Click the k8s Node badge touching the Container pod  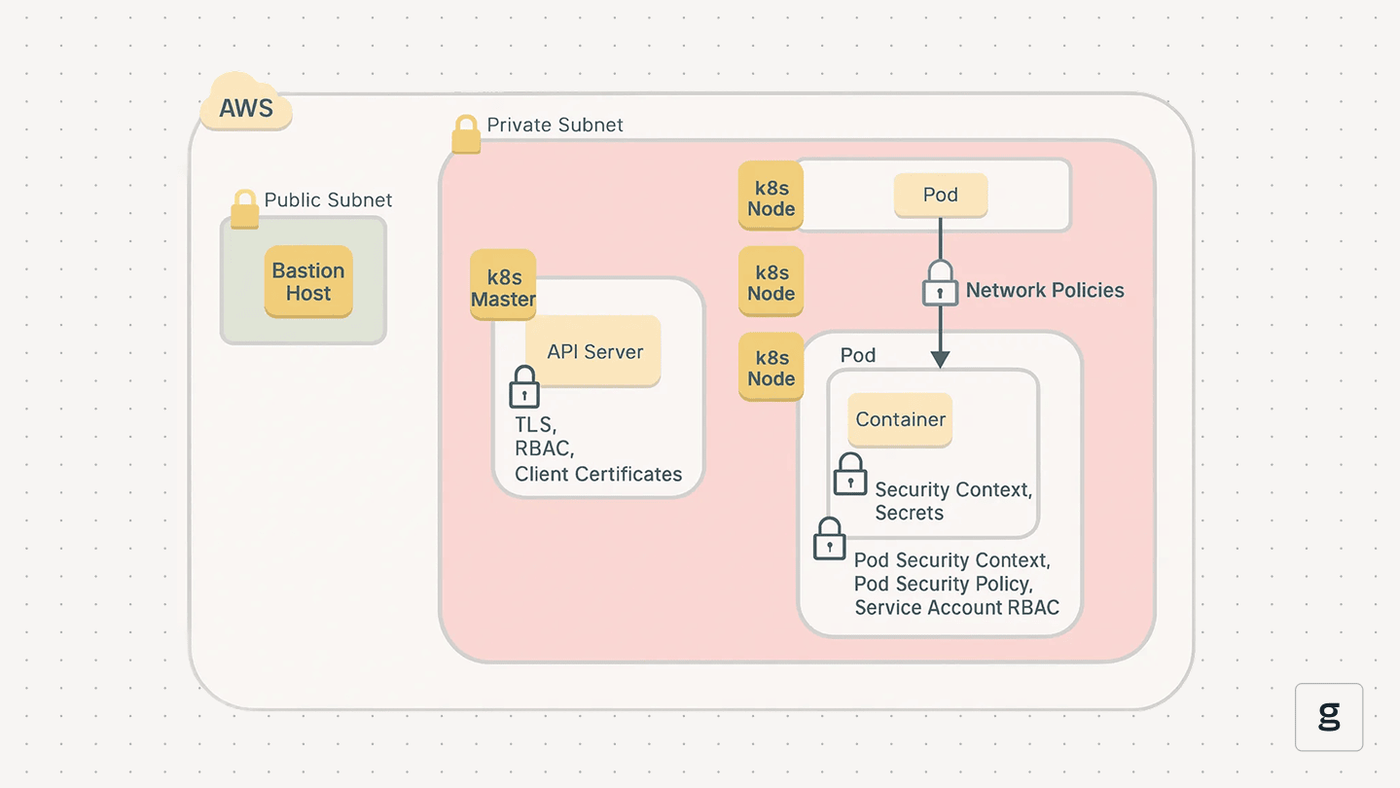click(771, 367)
